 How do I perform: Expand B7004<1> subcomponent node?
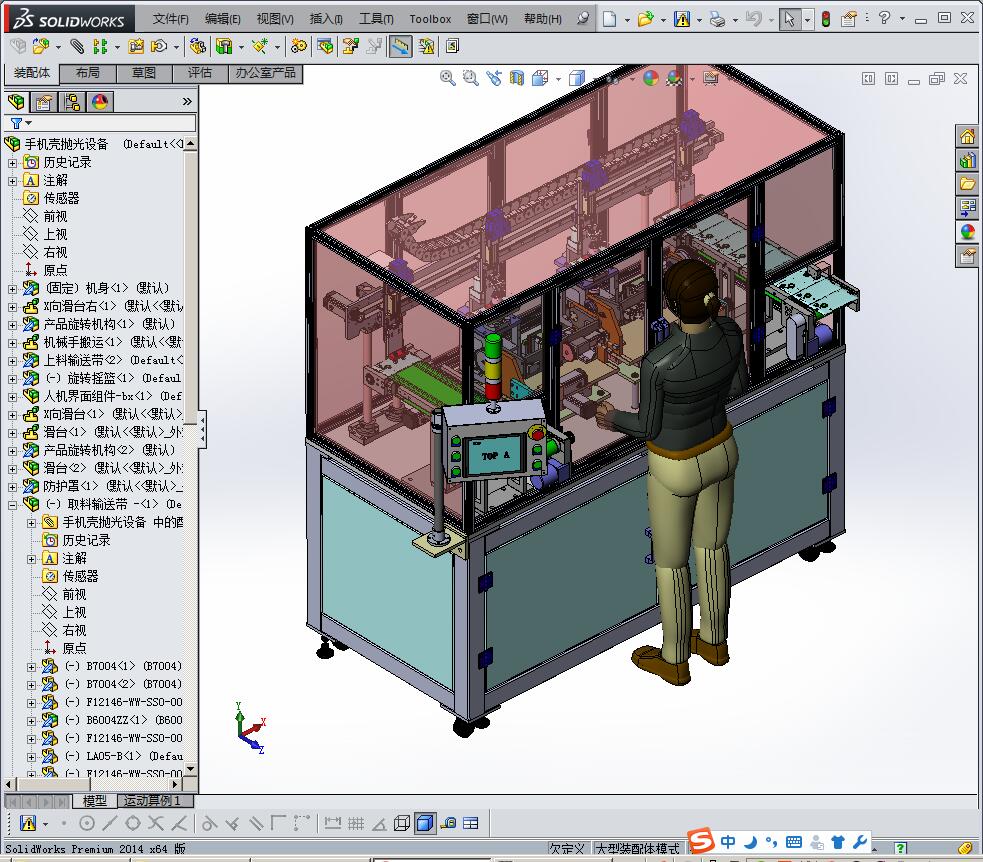click(x=31, y=667)
